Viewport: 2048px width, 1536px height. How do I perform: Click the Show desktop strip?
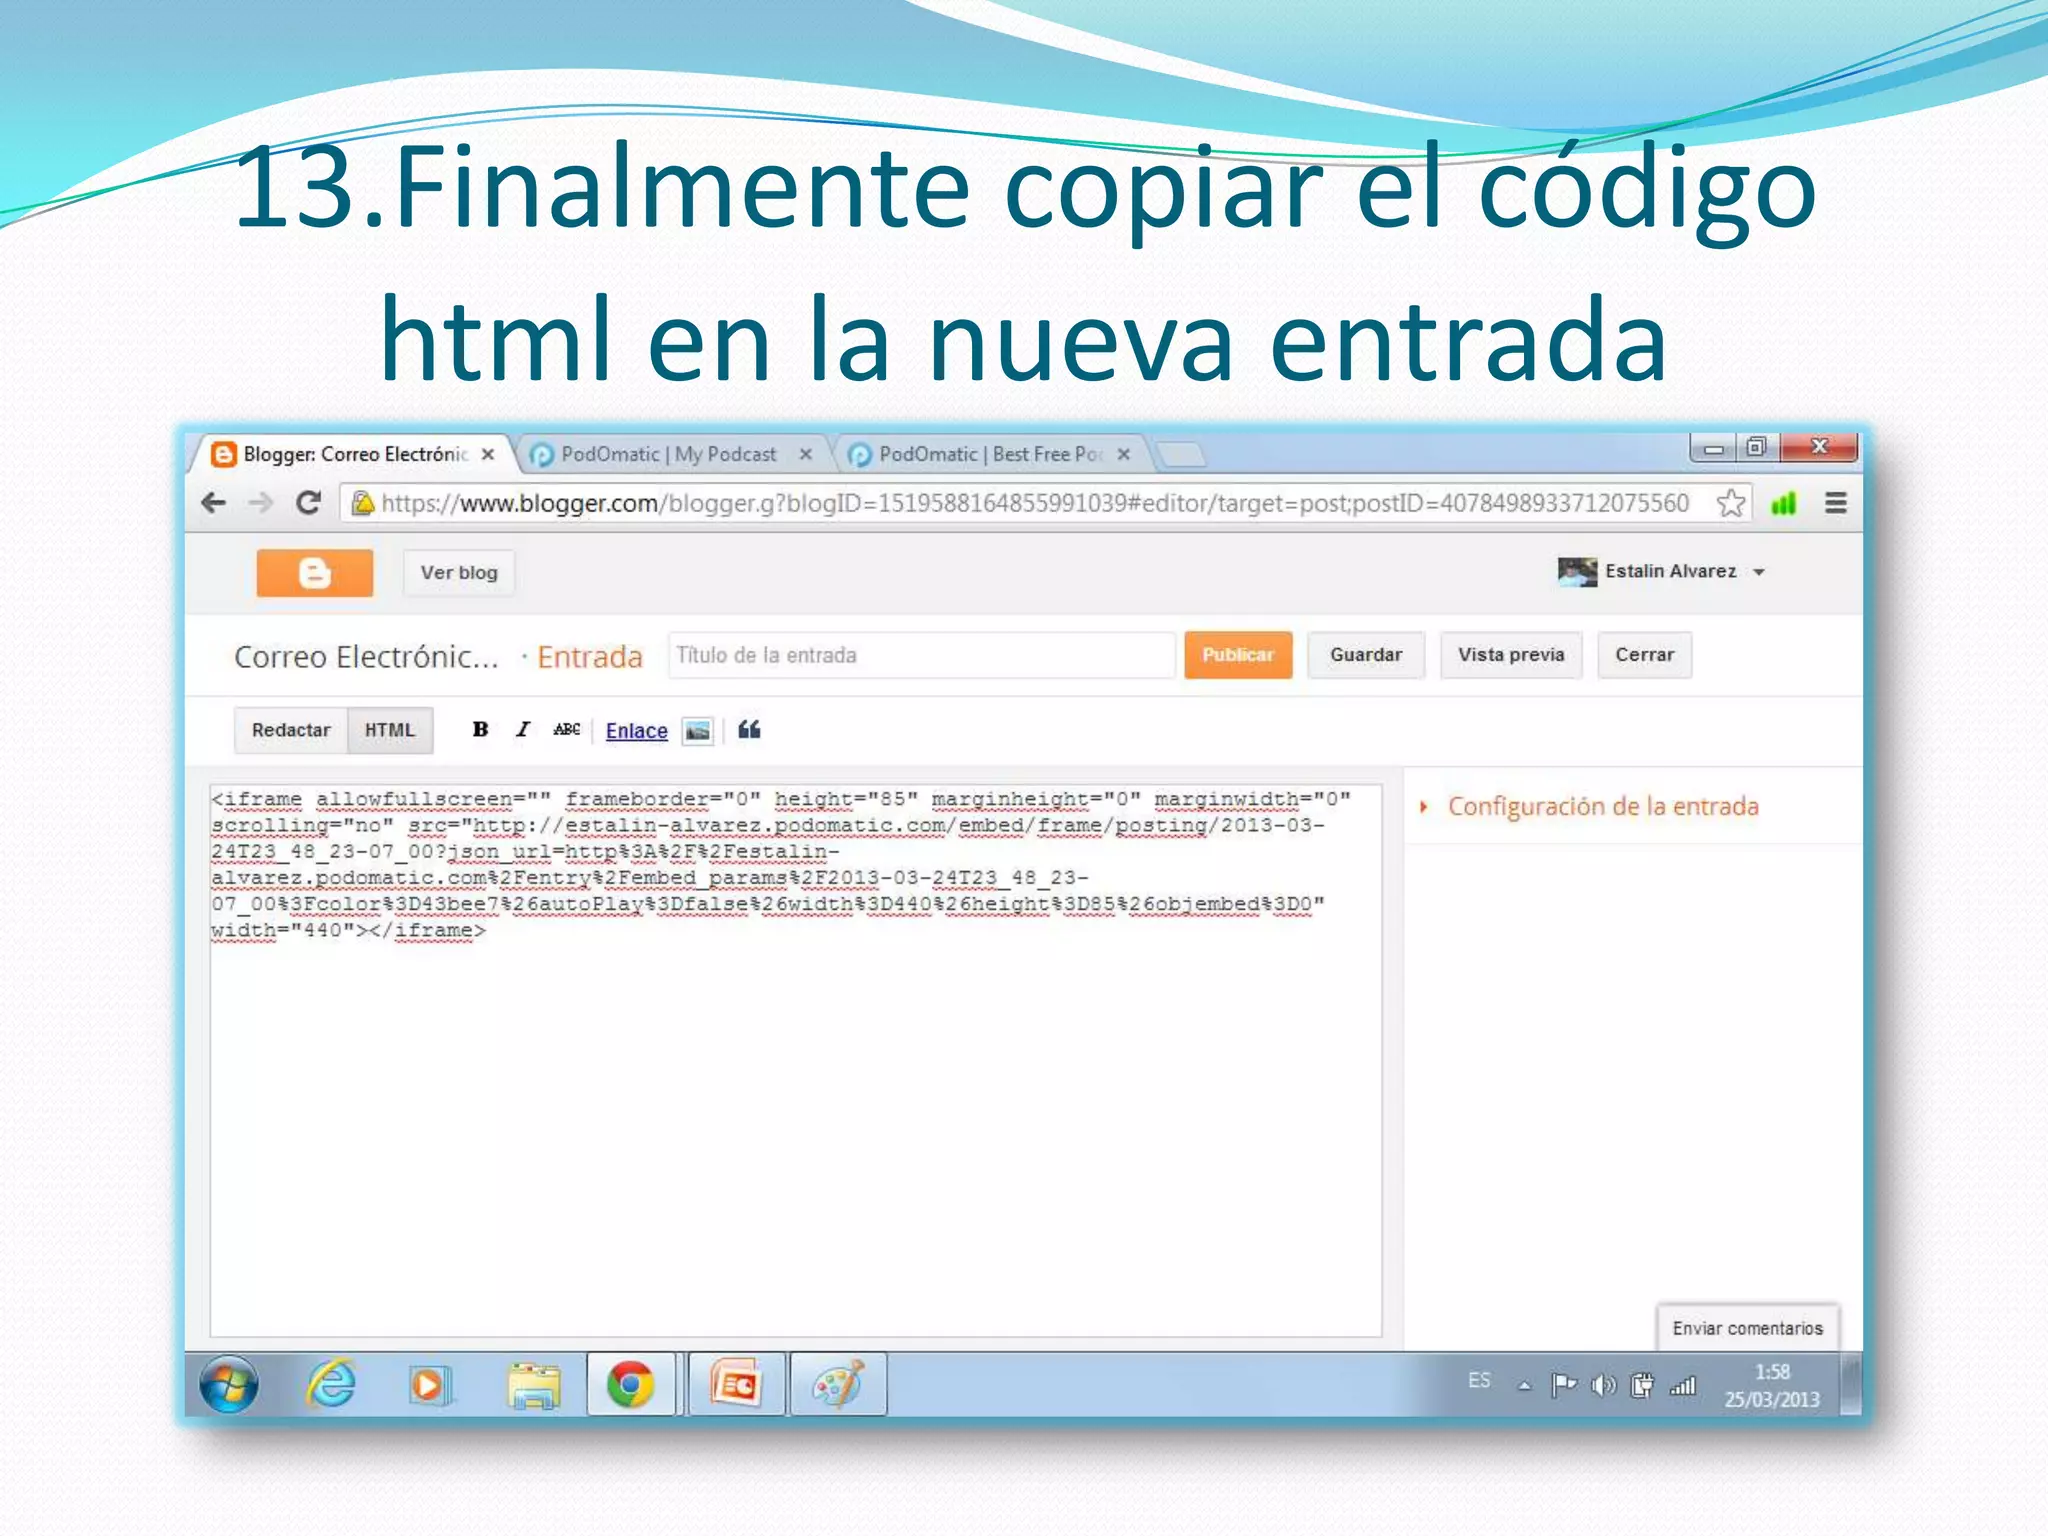(x=1851, y=1385)
